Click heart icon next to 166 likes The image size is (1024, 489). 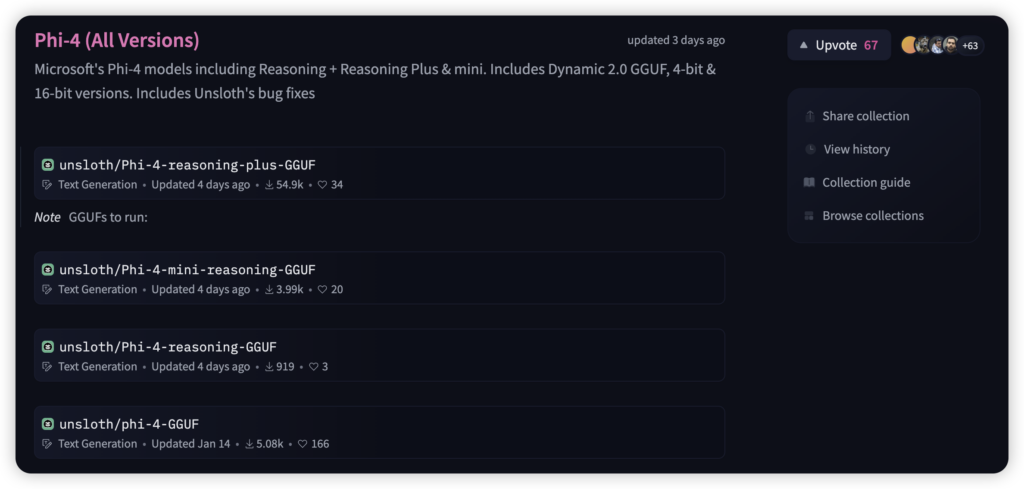(x=302, y=444)
